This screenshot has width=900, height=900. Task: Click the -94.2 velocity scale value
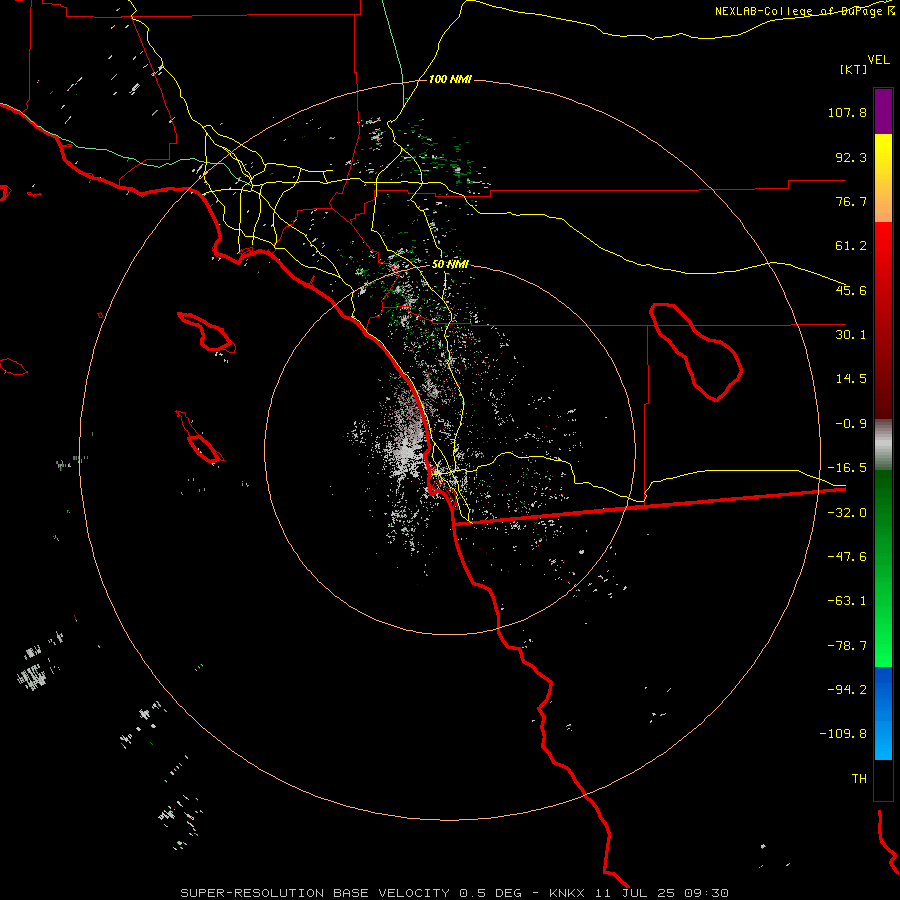click(847, 689)
